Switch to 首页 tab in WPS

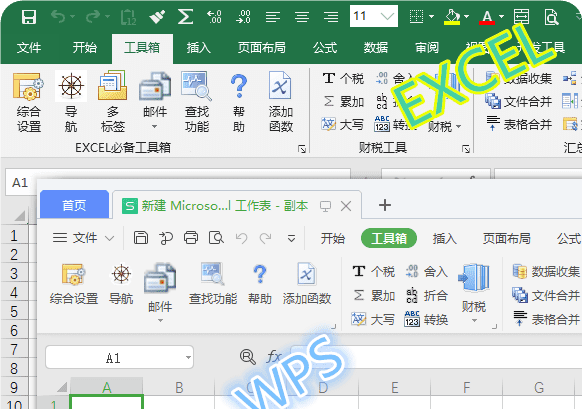[x=74, y=205]
